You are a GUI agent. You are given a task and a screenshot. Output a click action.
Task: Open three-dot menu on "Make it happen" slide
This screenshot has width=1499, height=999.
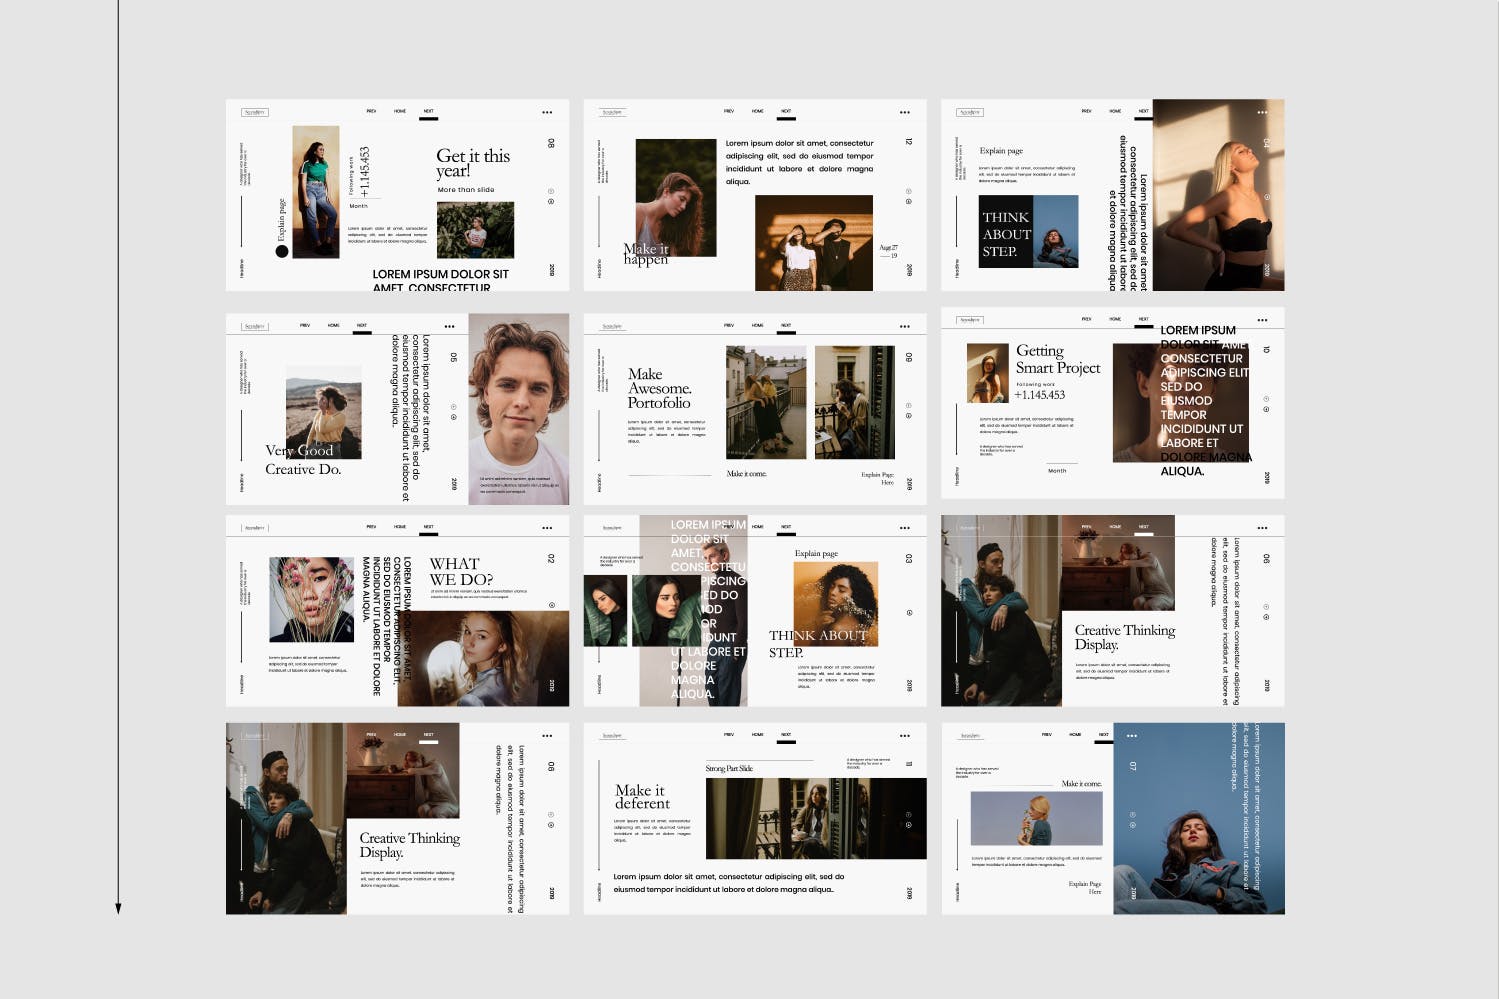click(x=904, y=112)
